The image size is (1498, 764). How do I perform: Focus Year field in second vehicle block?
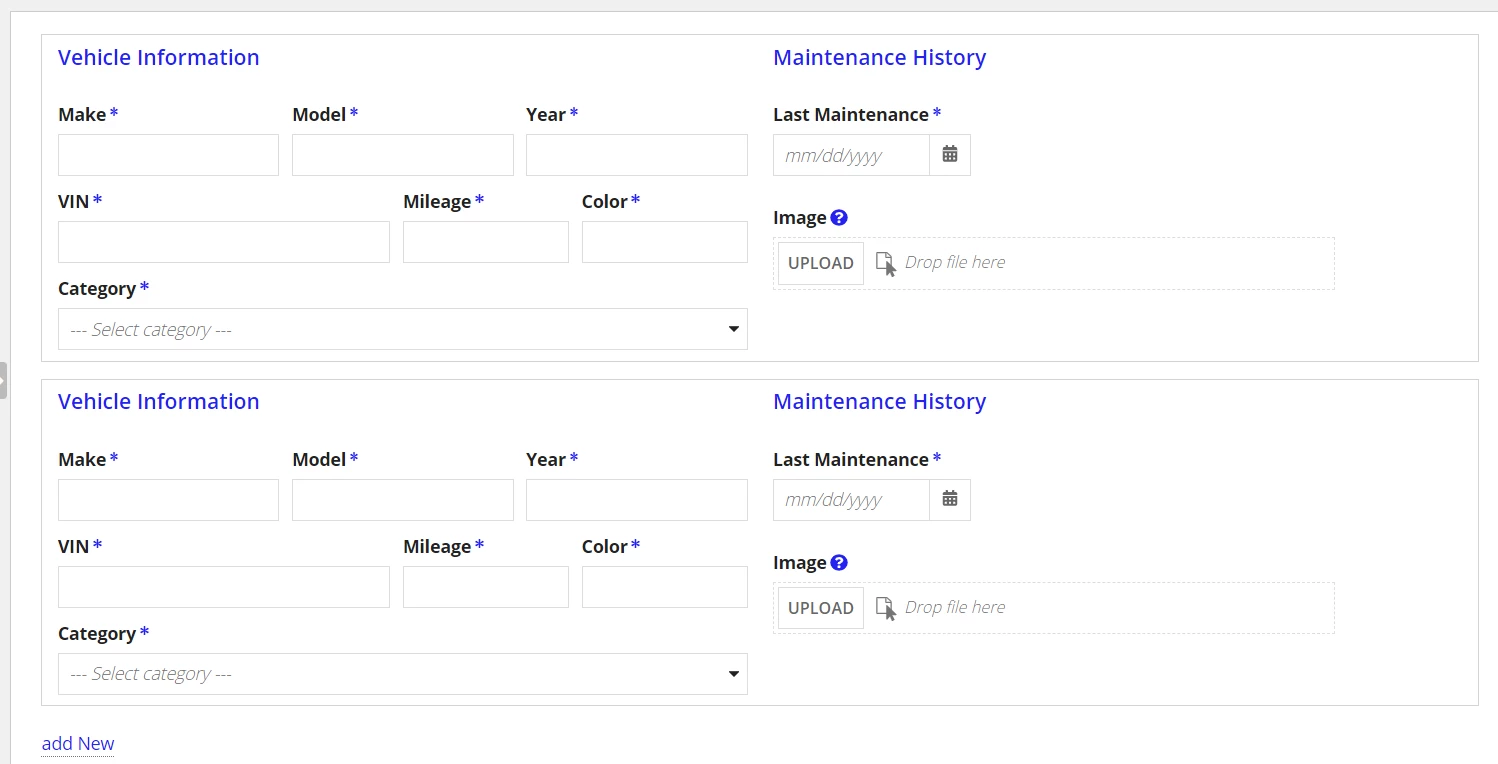click(637, 500)
